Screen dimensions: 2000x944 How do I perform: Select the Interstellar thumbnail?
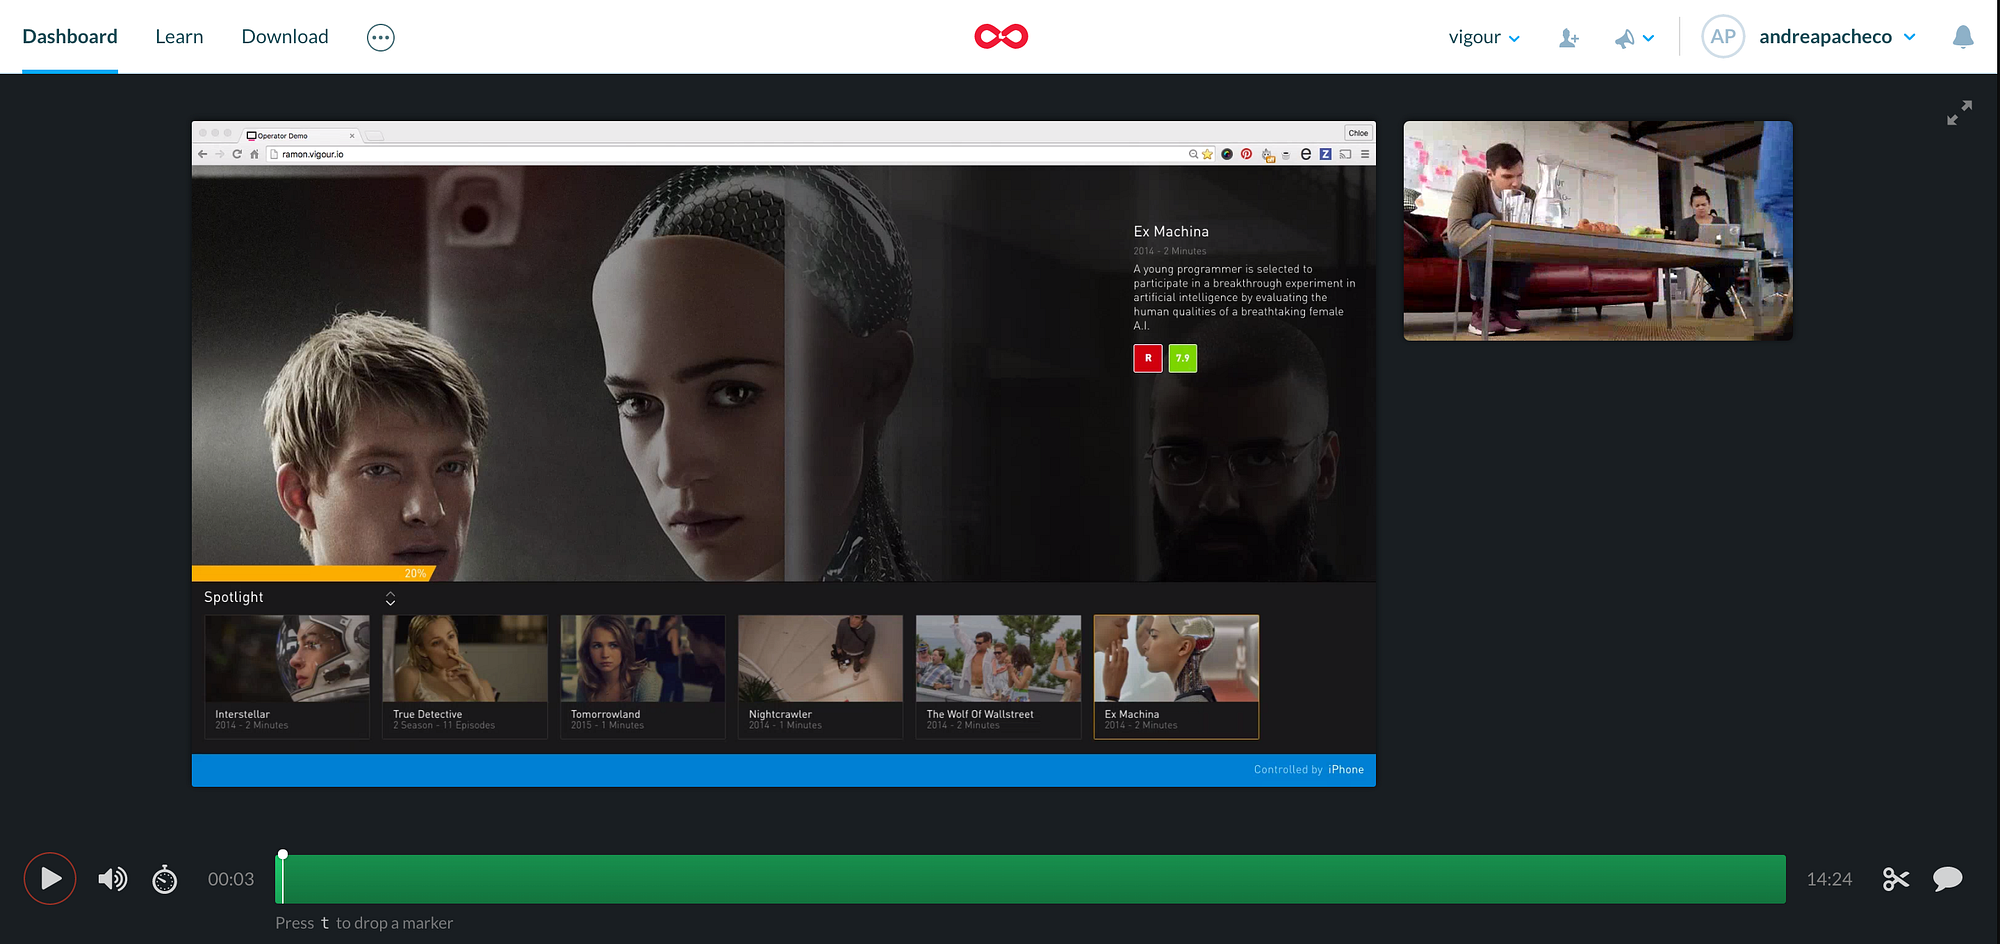pyautogui.click(x=287, y=677)
